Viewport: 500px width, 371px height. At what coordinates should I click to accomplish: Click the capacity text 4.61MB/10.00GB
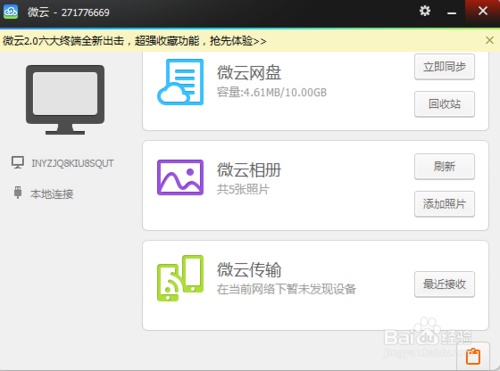(272, 92)
